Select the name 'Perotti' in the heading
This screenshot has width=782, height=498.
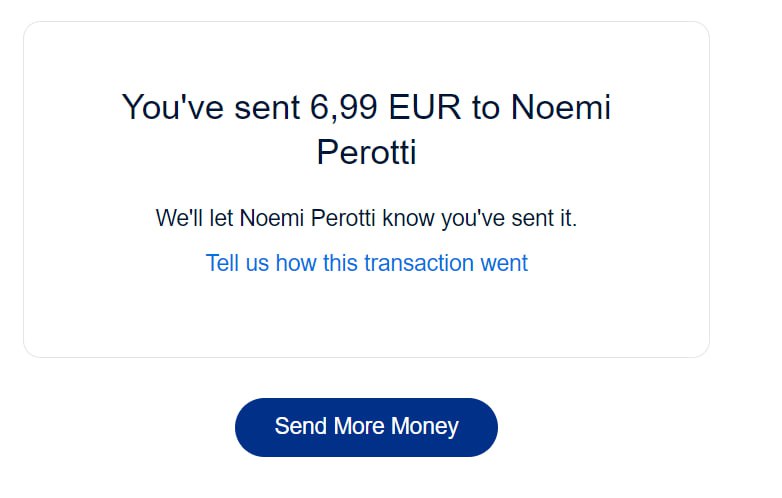click(366, 153)
